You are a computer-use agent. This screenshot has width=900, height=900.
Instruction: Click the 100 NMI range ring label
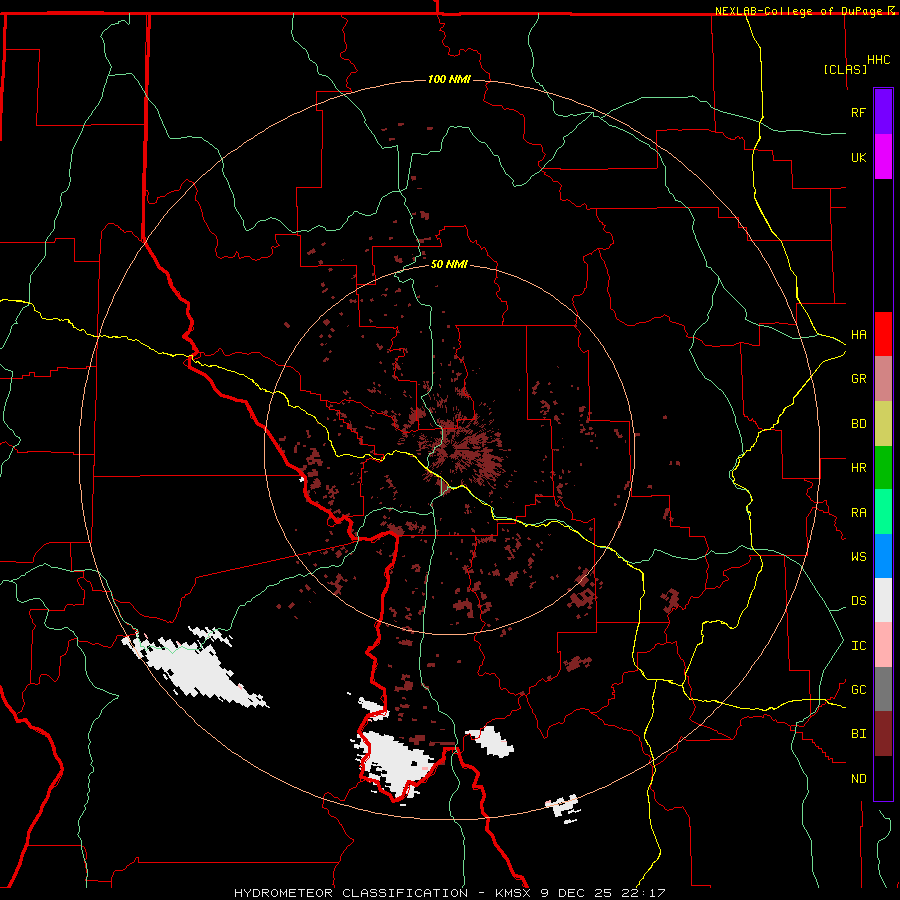[x=449, y=79]
